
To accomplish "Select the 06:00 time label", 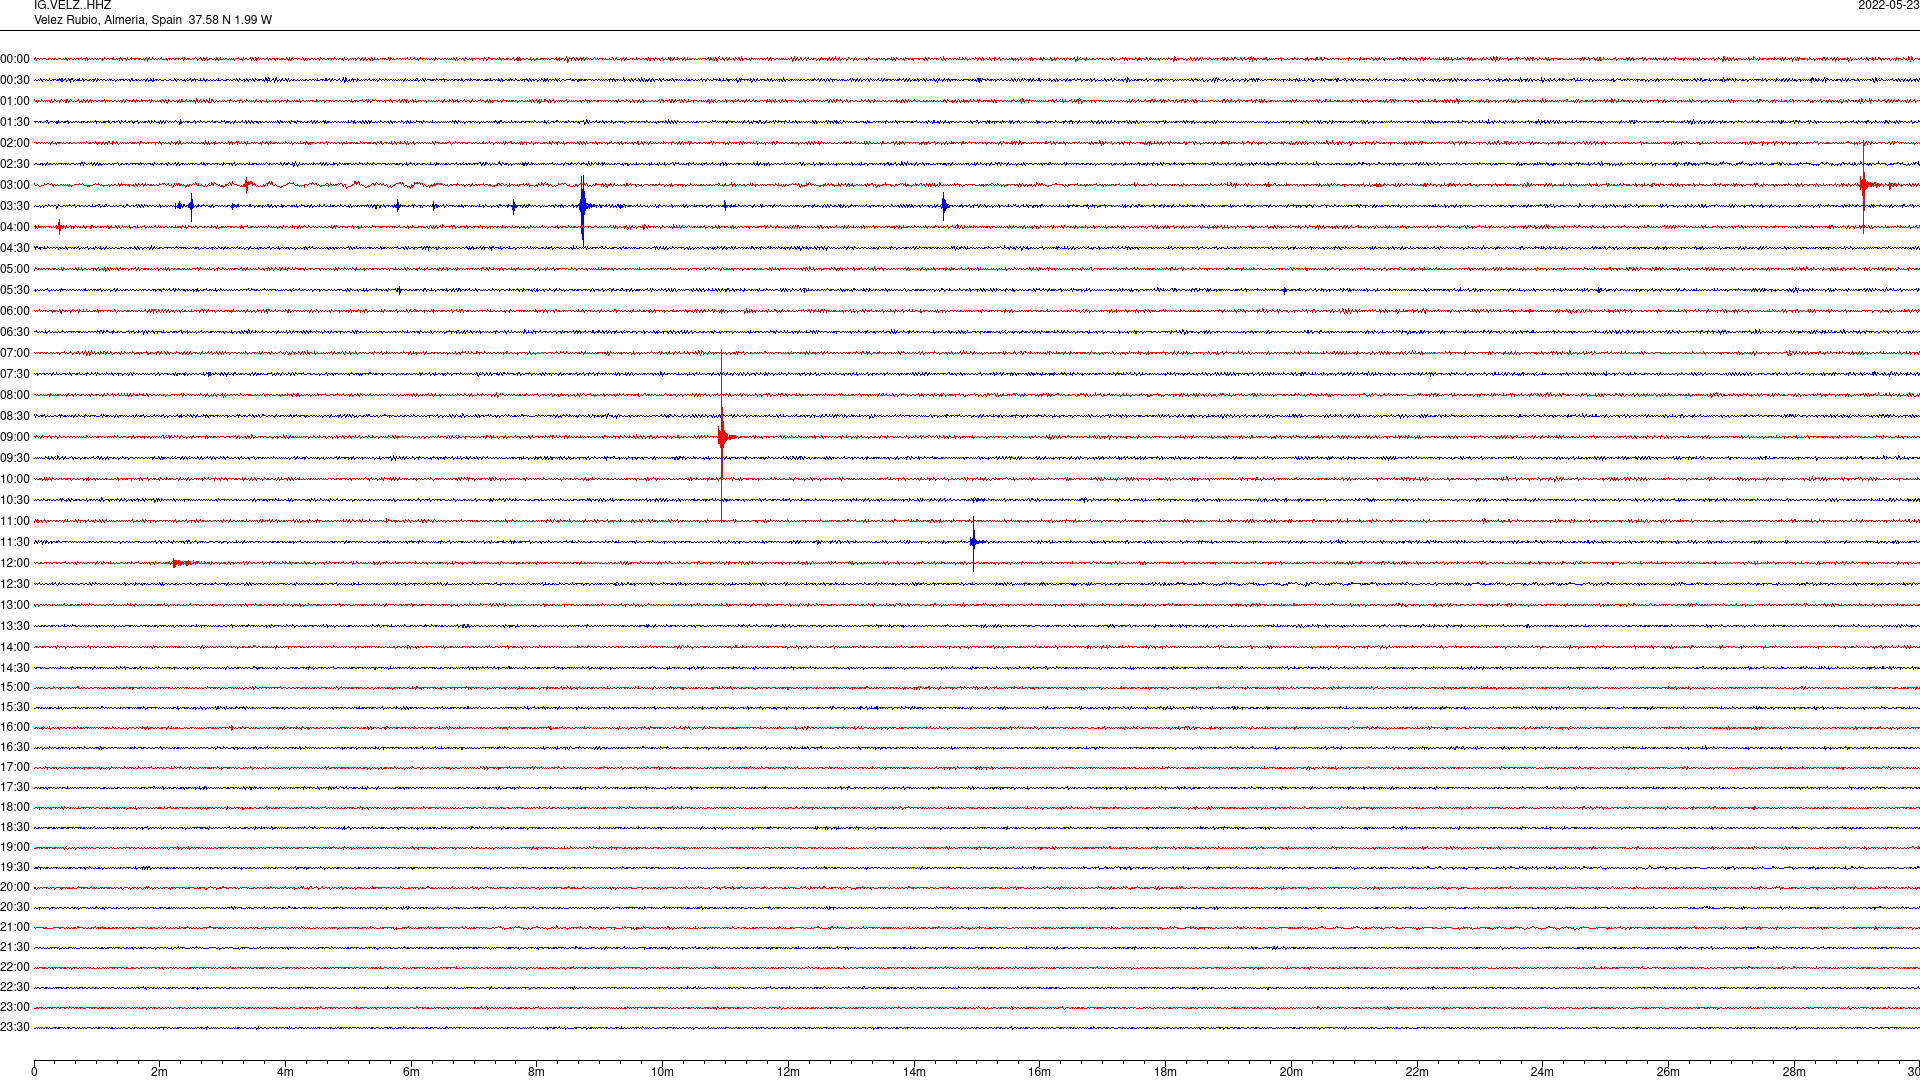I will 15,311.
